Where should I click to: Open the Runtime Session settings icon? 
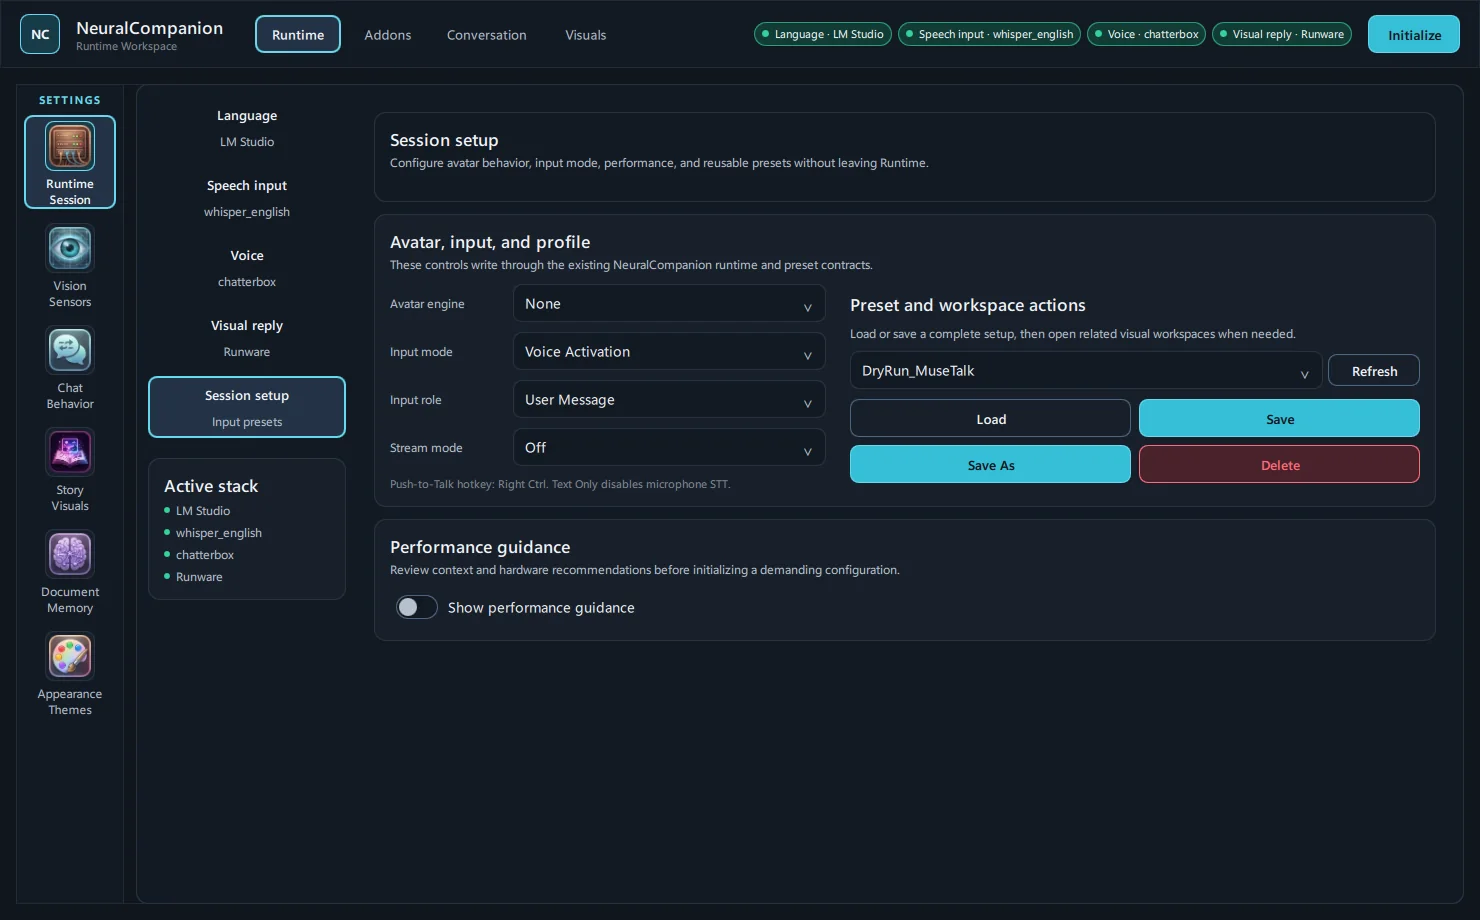click(x=70, y=162)
